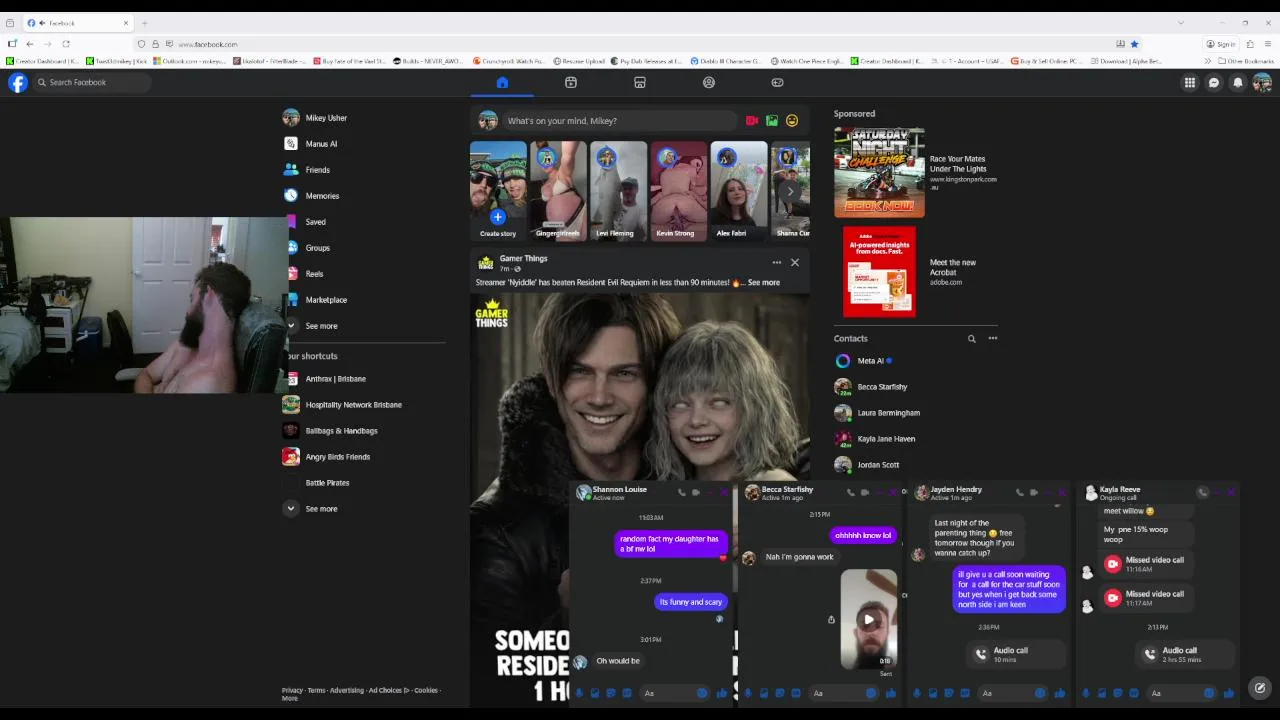Start video call in Shannon Louise chat
This screenshot has height=720, width=1280.
tap(696, 492)
